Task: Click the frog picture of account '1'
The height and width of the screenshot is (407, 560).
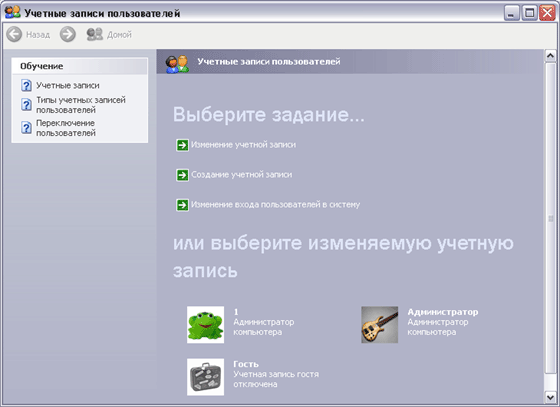Action: tap(205, 325)
